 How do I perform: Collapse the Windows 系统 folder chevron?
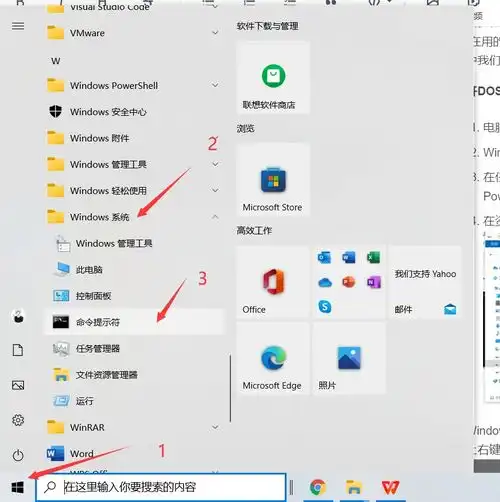215,217
